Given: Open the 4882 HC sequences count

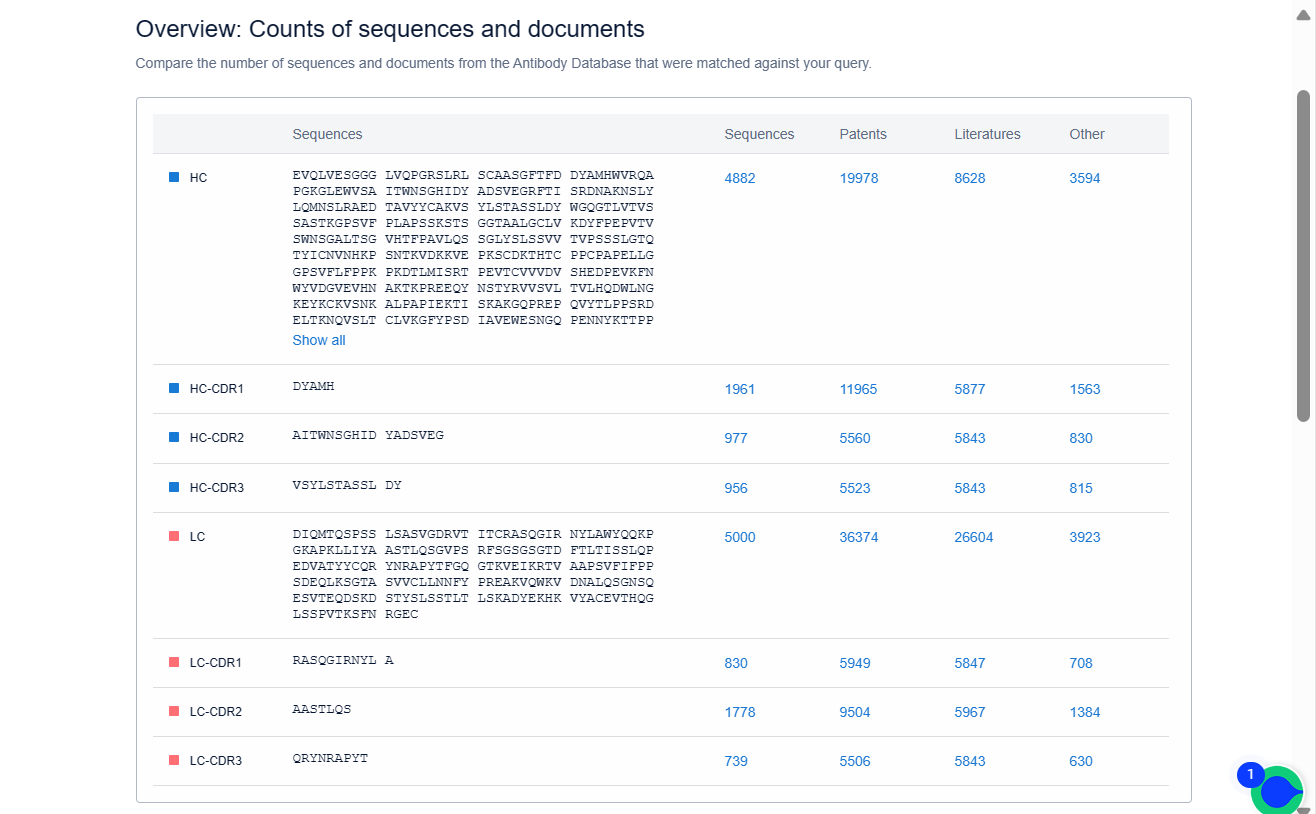Looking at the screenshot, I should tap(739, 178).
